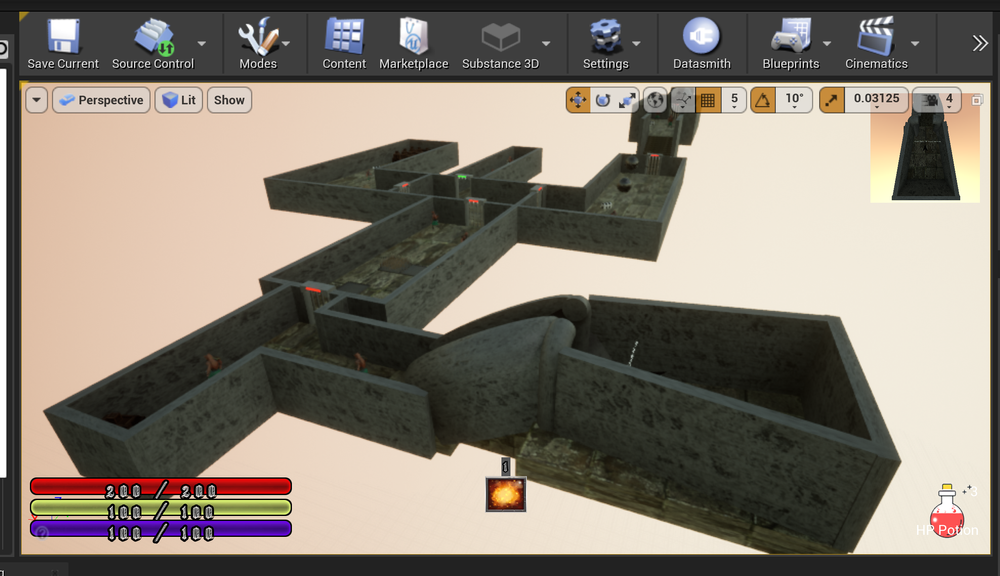Screen dimensions: 1000x576
Task: Open the camera speed setting control
Action: (x=938, y=100)
